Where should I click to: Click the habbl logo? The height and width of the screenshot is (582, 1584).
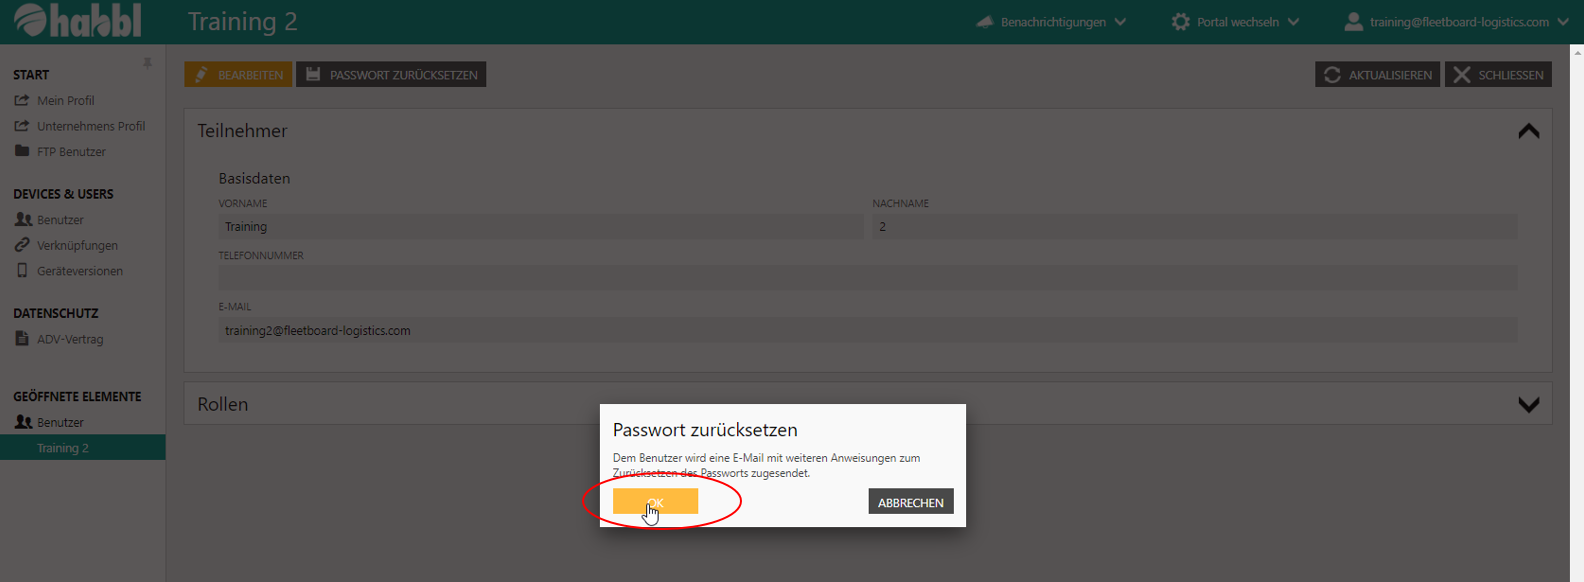coord(78,21)
